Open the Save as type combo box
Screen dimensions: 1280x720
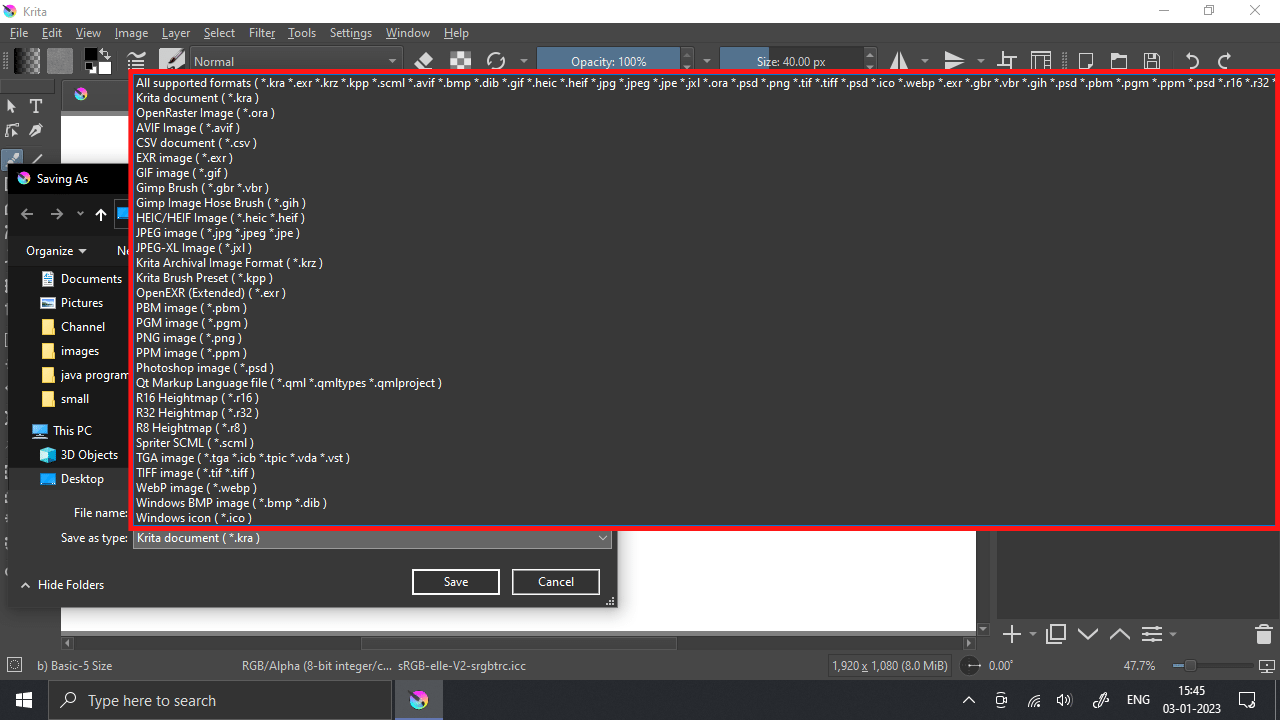pyautogui.click(x=372, y=538)
